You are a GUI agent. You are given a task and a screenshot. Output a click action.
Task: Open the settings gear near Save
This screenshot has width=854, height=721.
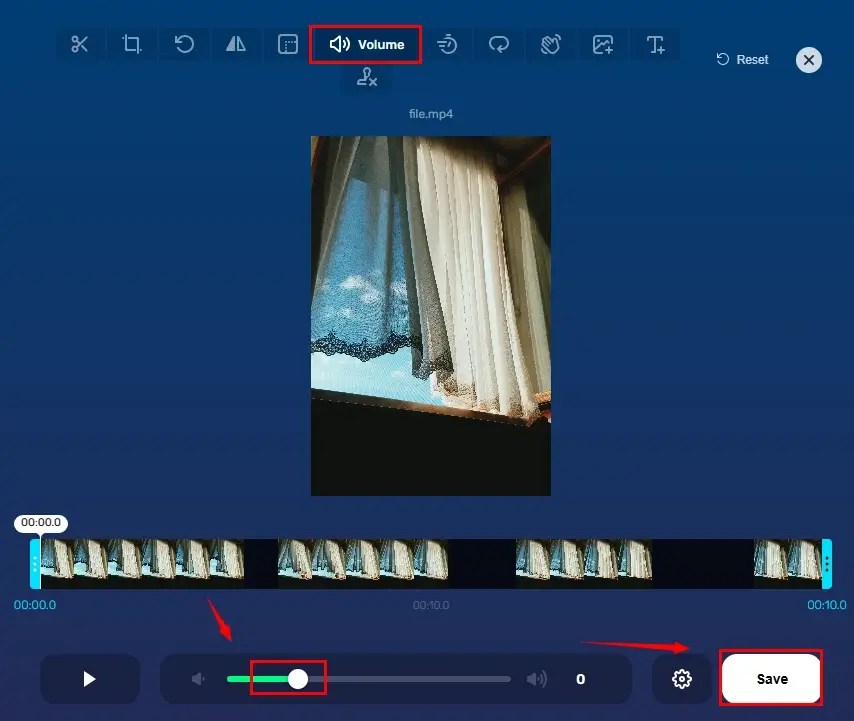coord(682,678)
